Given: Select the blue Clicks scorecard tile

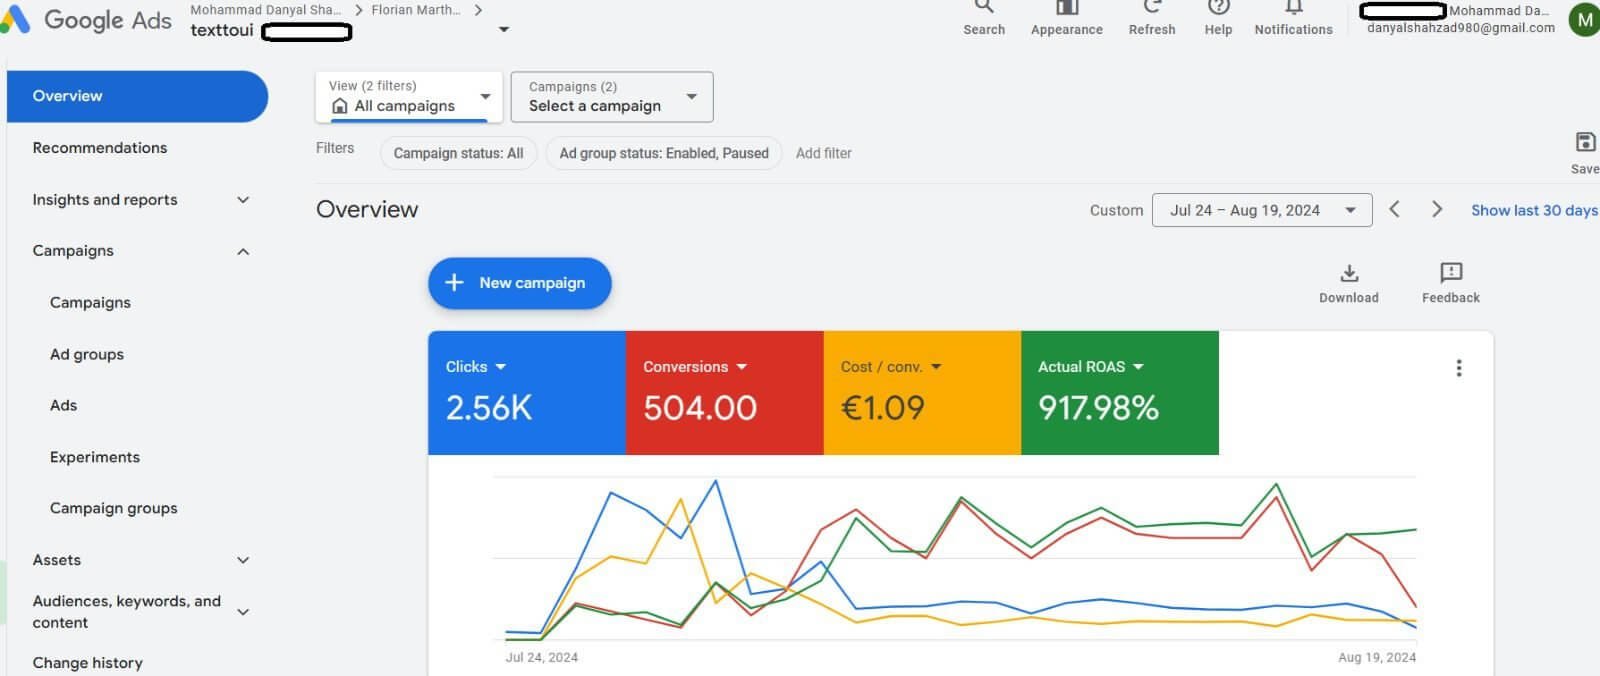Looking at the screenshot, I should pos(527,393).
